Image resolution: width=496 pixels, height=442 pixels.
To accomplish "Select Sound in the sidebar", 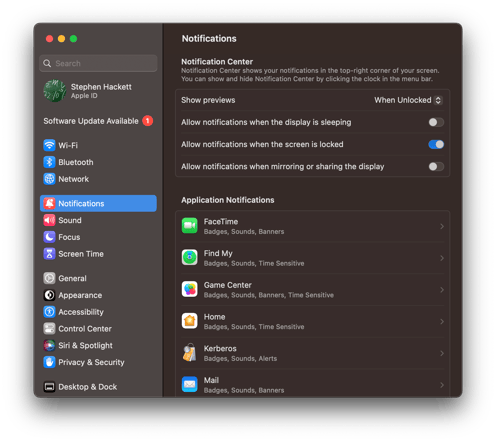I will [98, 220].
